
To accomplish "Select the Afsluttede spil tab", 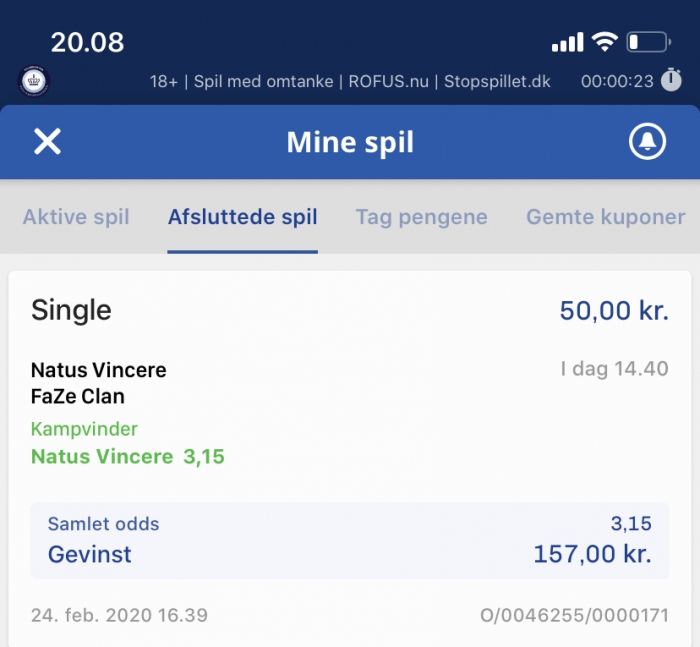I will click(242, 217).
